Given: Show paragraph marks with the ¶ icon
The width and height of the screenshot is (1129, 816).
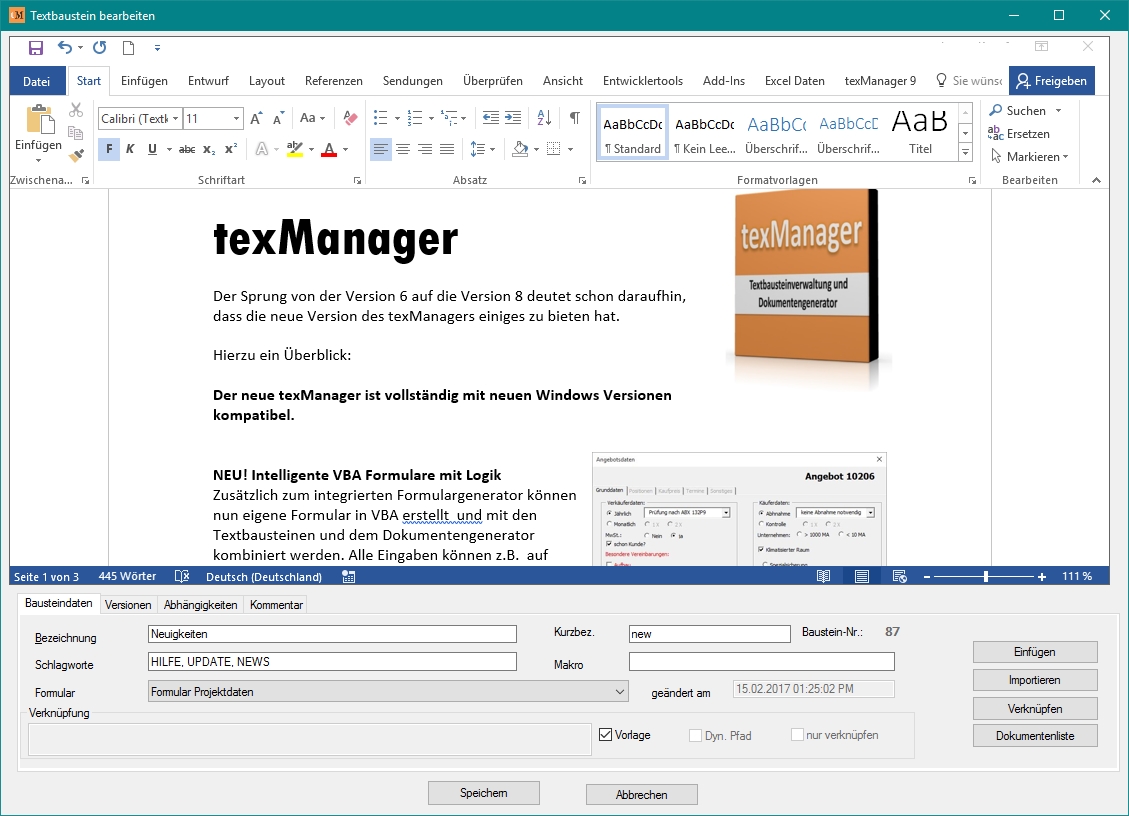Looking at the screenshot, I should pos(573,117).
